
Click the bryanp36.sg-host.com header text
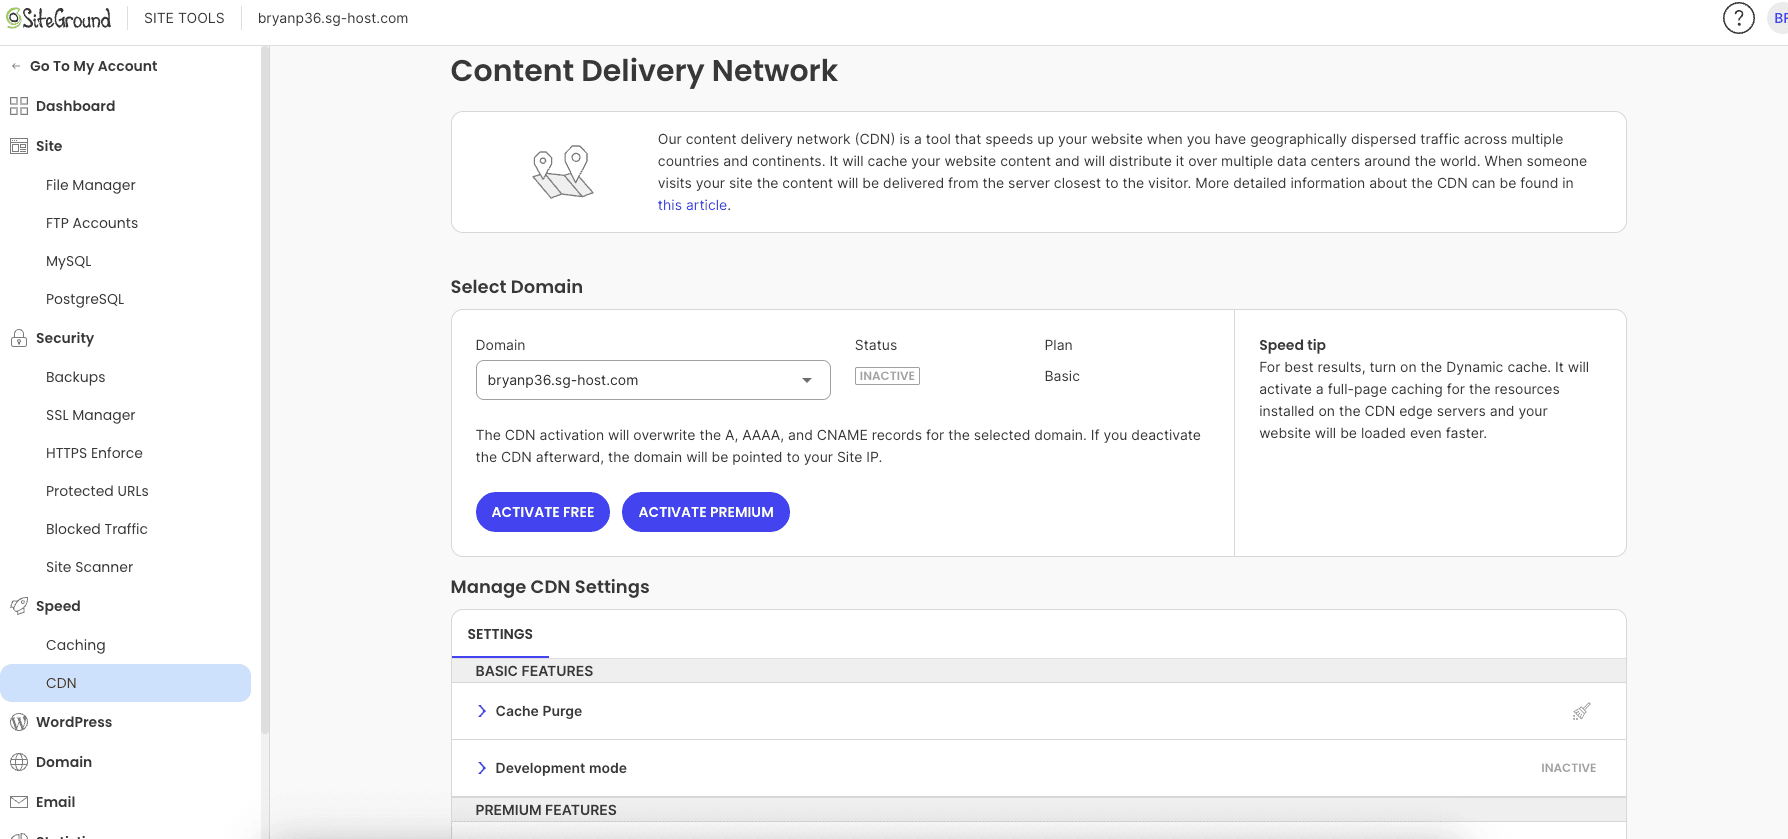pos(333,18)
